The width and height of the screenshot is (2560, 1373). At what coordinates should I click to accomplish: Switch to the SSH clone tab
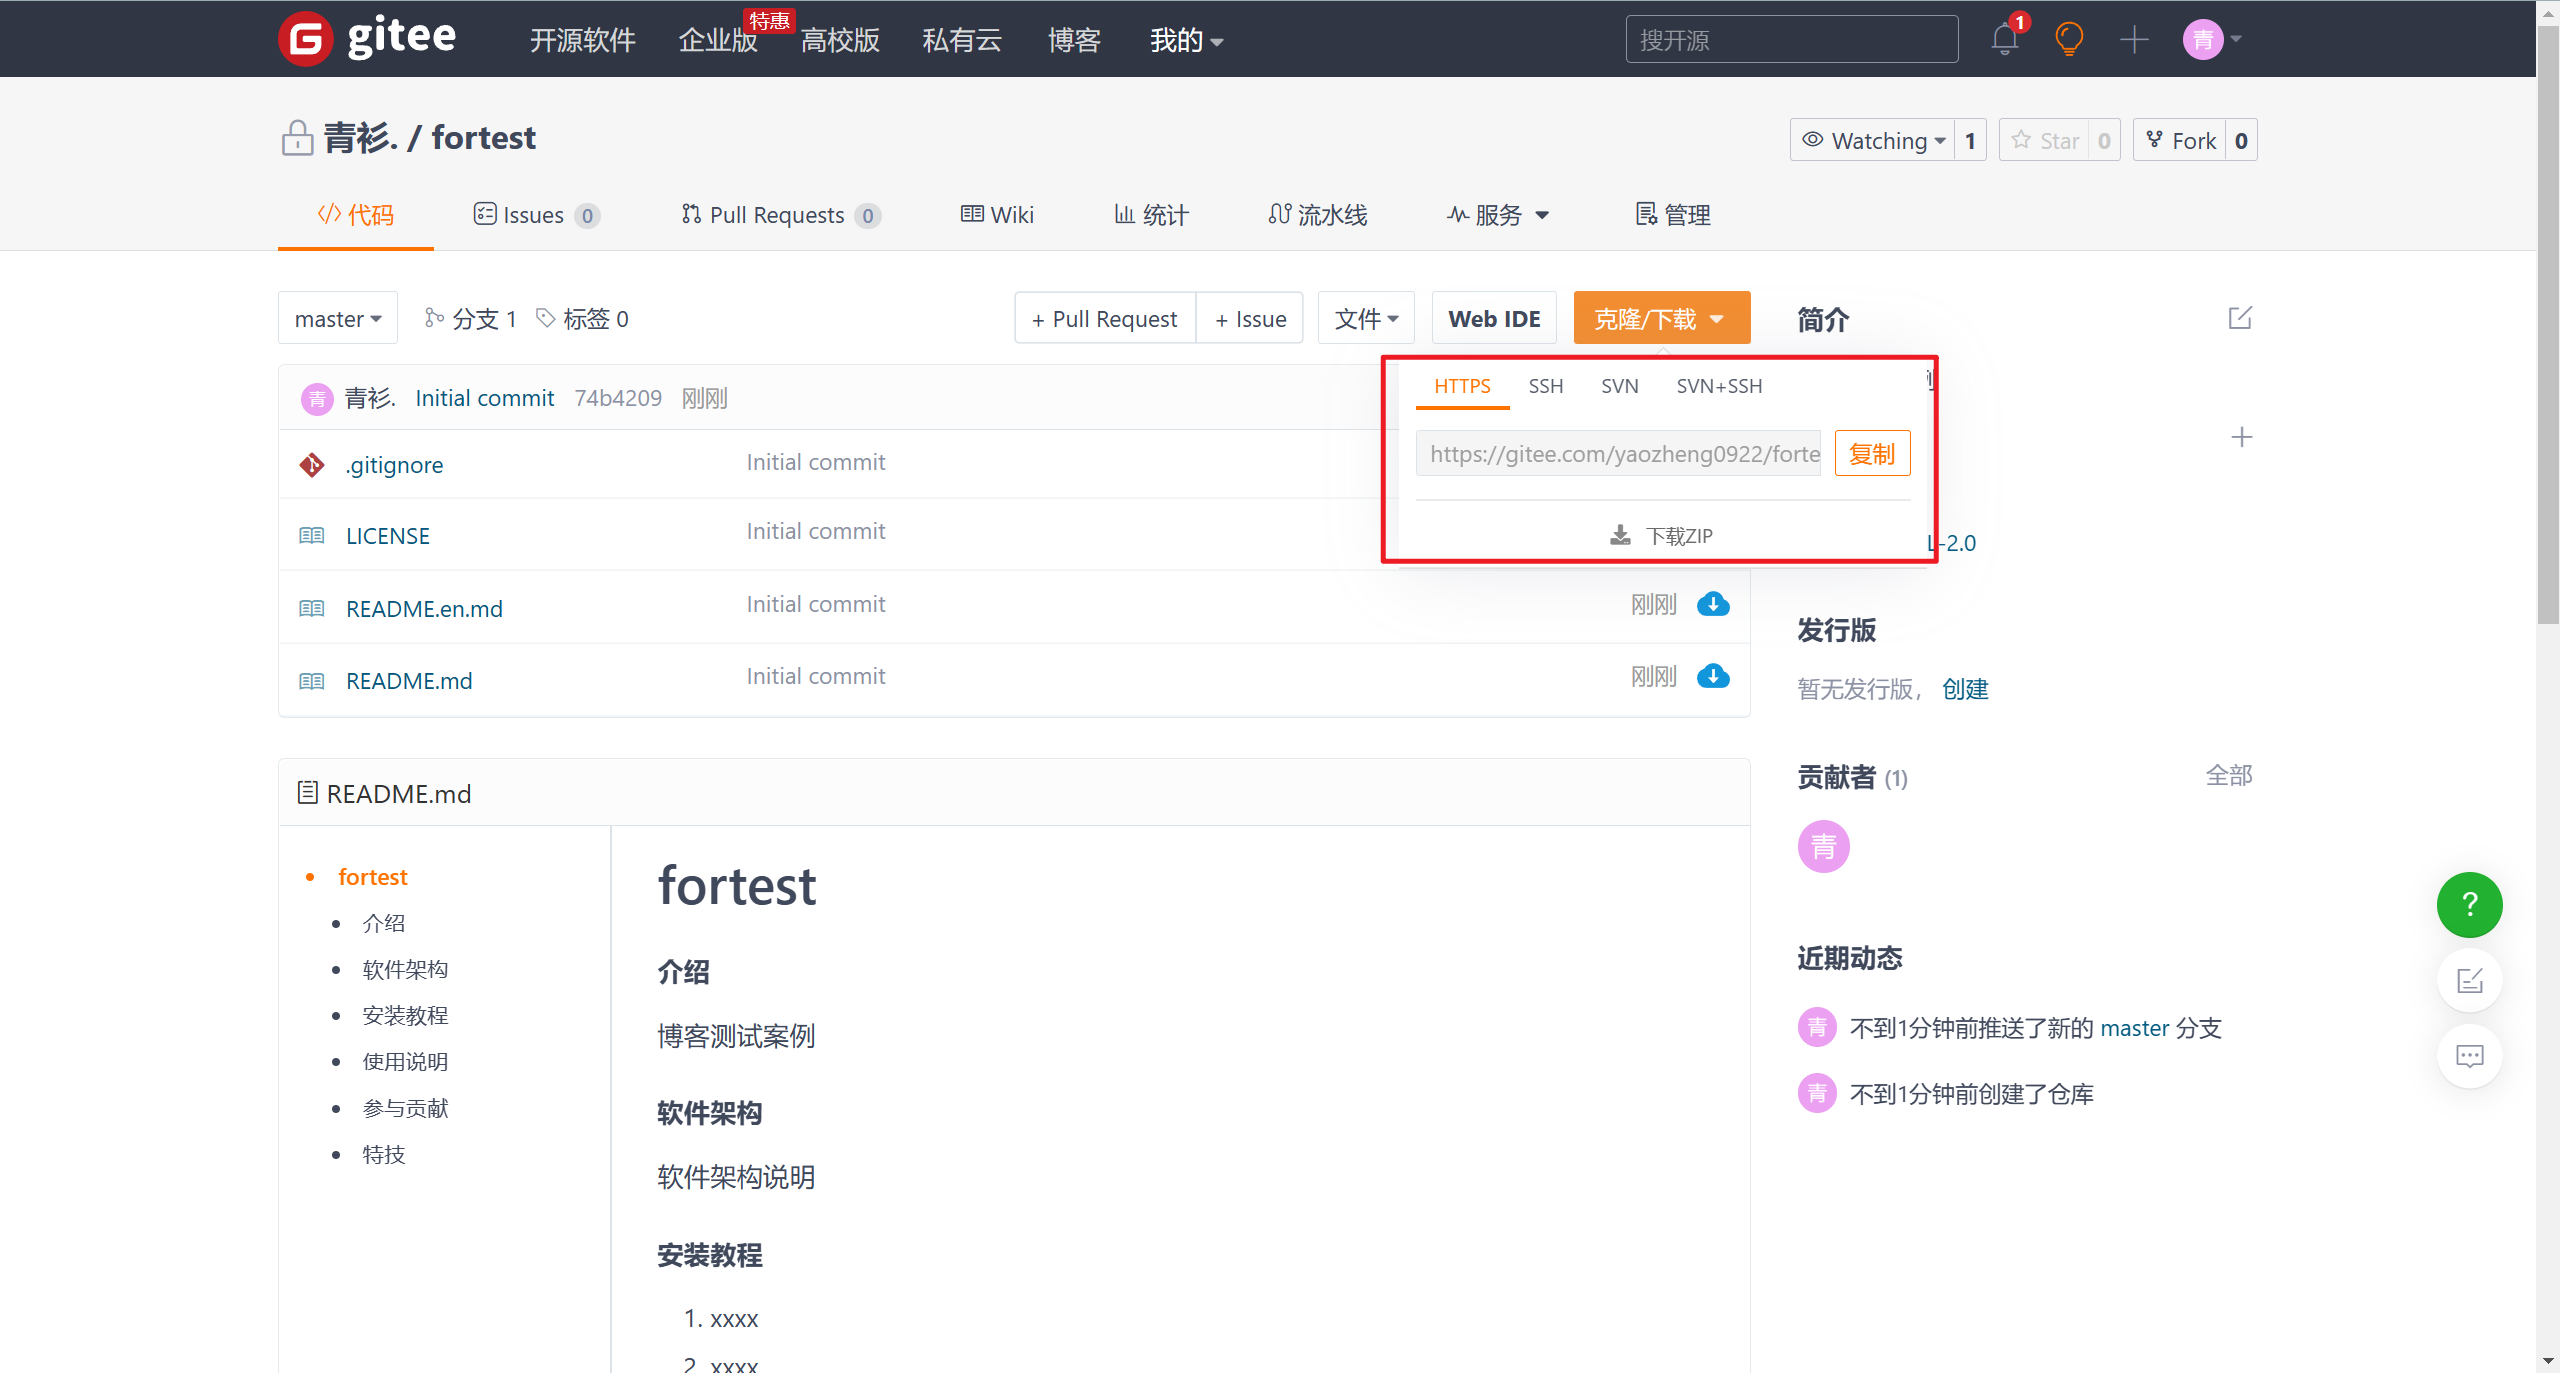1545,386
